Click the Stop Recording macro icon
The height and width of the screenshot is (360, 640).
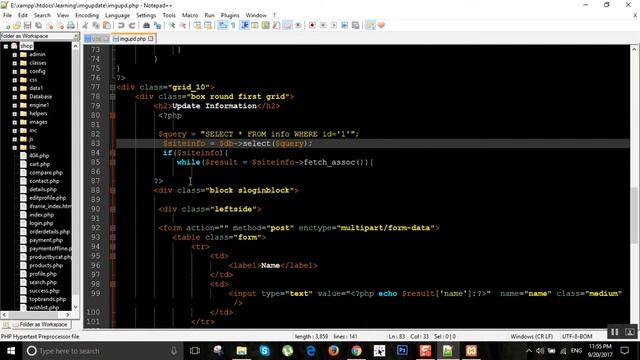pyautogui.click(x=323, y=26)
